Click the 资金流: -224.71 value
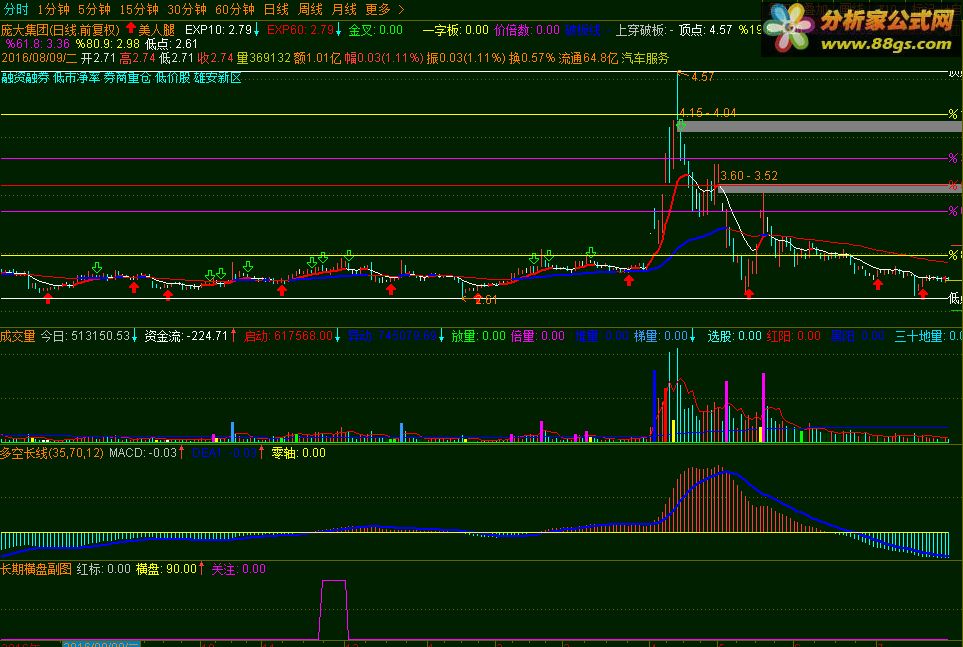Viewport: 963px width, 647px height. click(186, 336)
